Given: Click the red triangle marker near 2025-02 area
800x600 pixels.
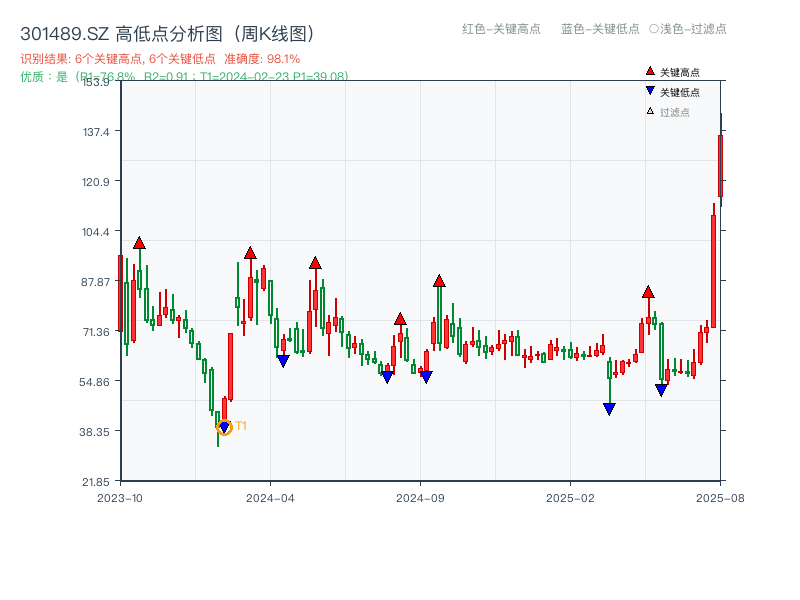Looking at the screenshot, I should pos(649,293).
